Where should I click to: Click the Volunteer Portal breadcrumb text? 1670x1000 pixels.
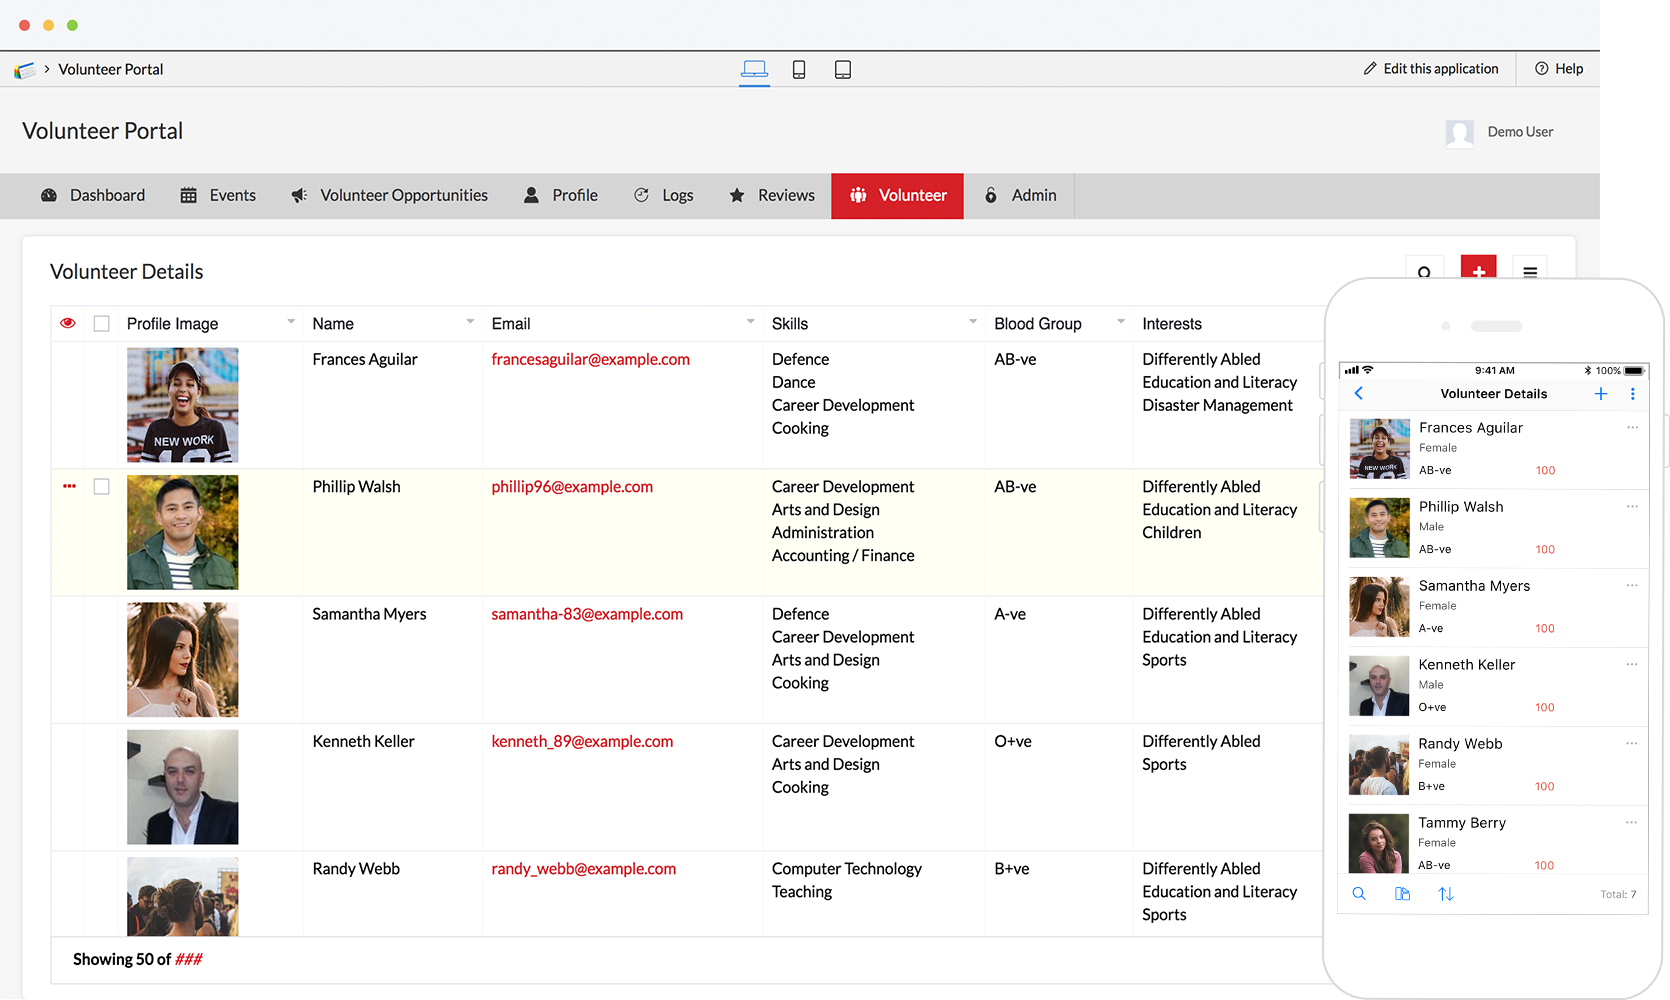(x=111, y=69)
